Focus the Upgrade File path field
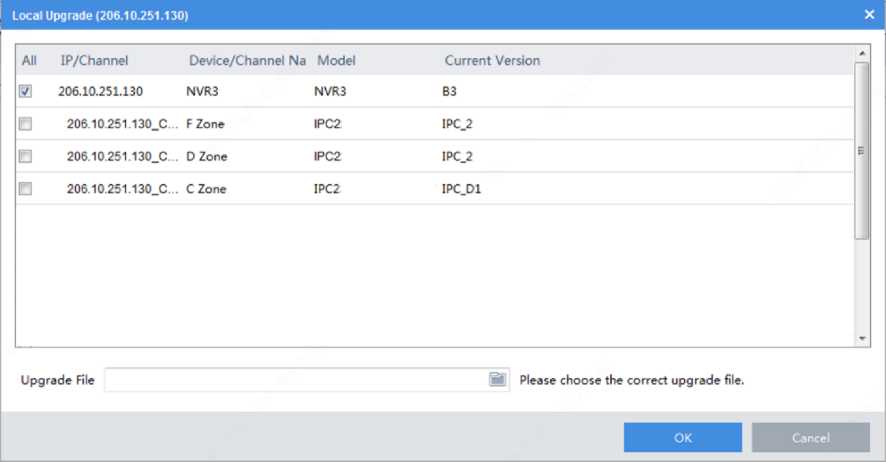Viewport: 886px width, 462px height. (295, 380)
